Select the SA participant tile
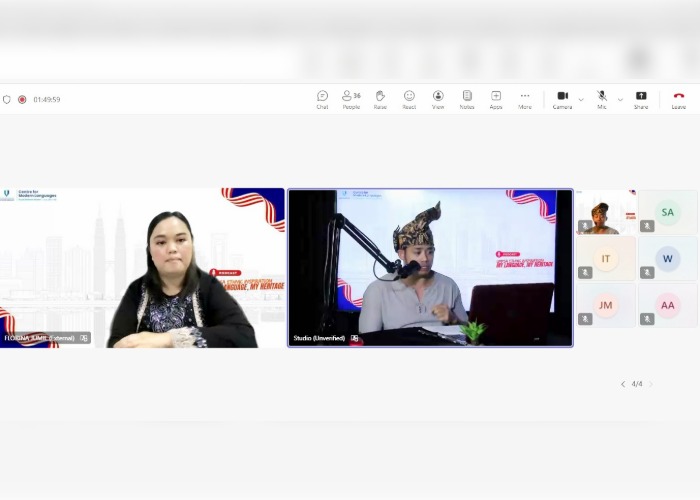This screenshot has width=700, height=500. pyautogui.click(x=667, y=212)
